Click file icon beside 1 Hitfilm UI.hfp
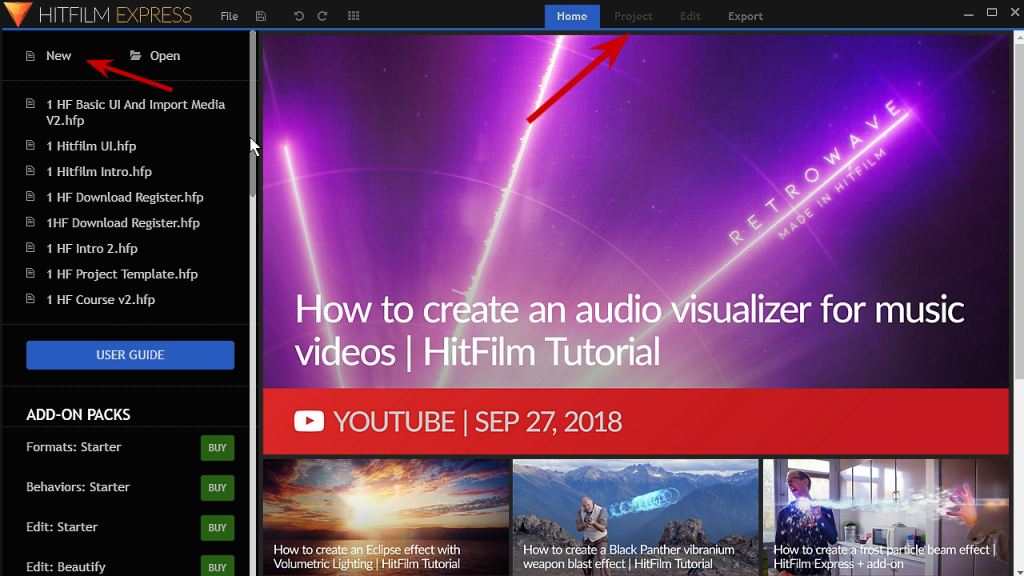Viewport: 1024px width, 576px height. coord(30,146)
